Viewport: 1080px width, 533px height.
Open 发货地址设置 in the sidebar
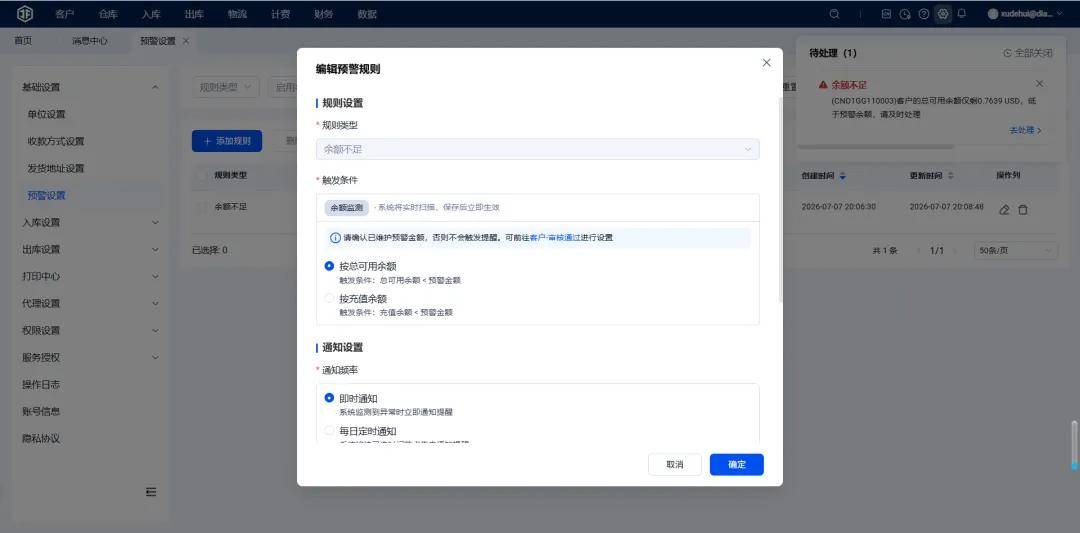[x=56, y=168]
